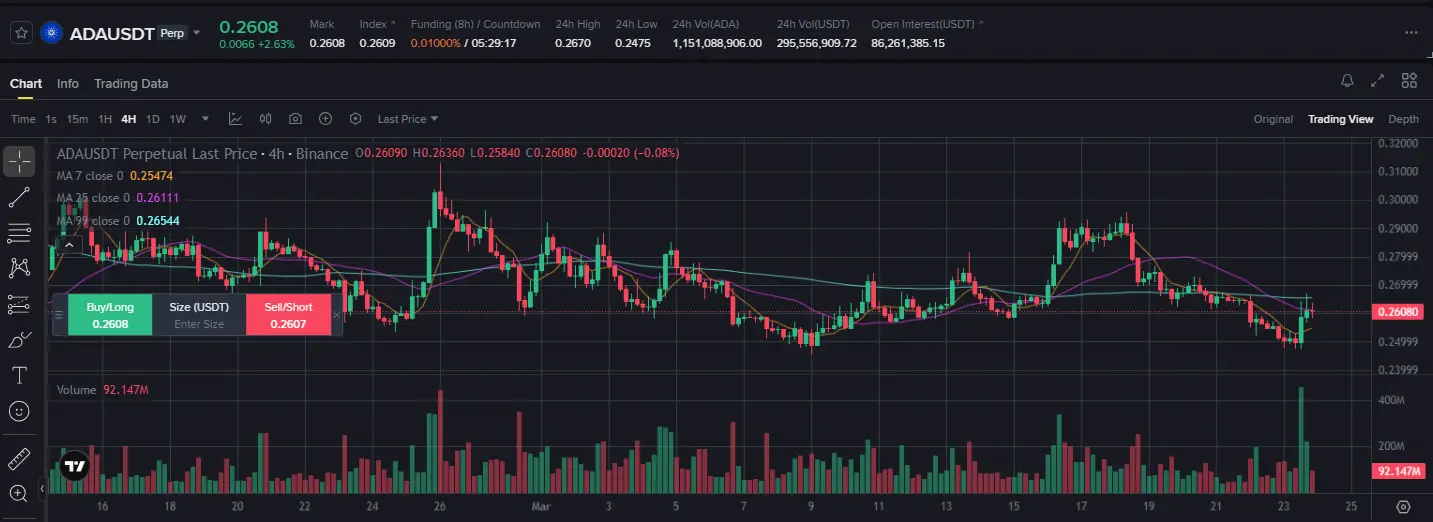This screenshot has height=522, width=1433.
Task: Click the 92.147M volume axis label
Action: click(1398, 471)
